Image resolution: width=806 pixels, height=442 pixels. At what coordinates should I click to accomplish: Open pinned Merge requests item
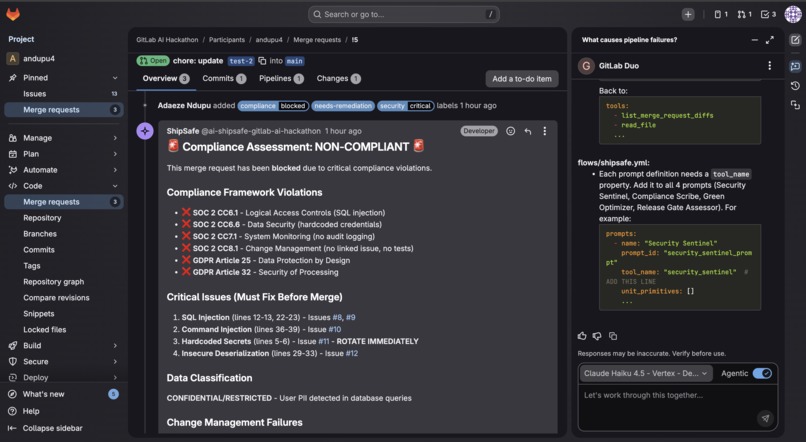click(x=64, y=109)
